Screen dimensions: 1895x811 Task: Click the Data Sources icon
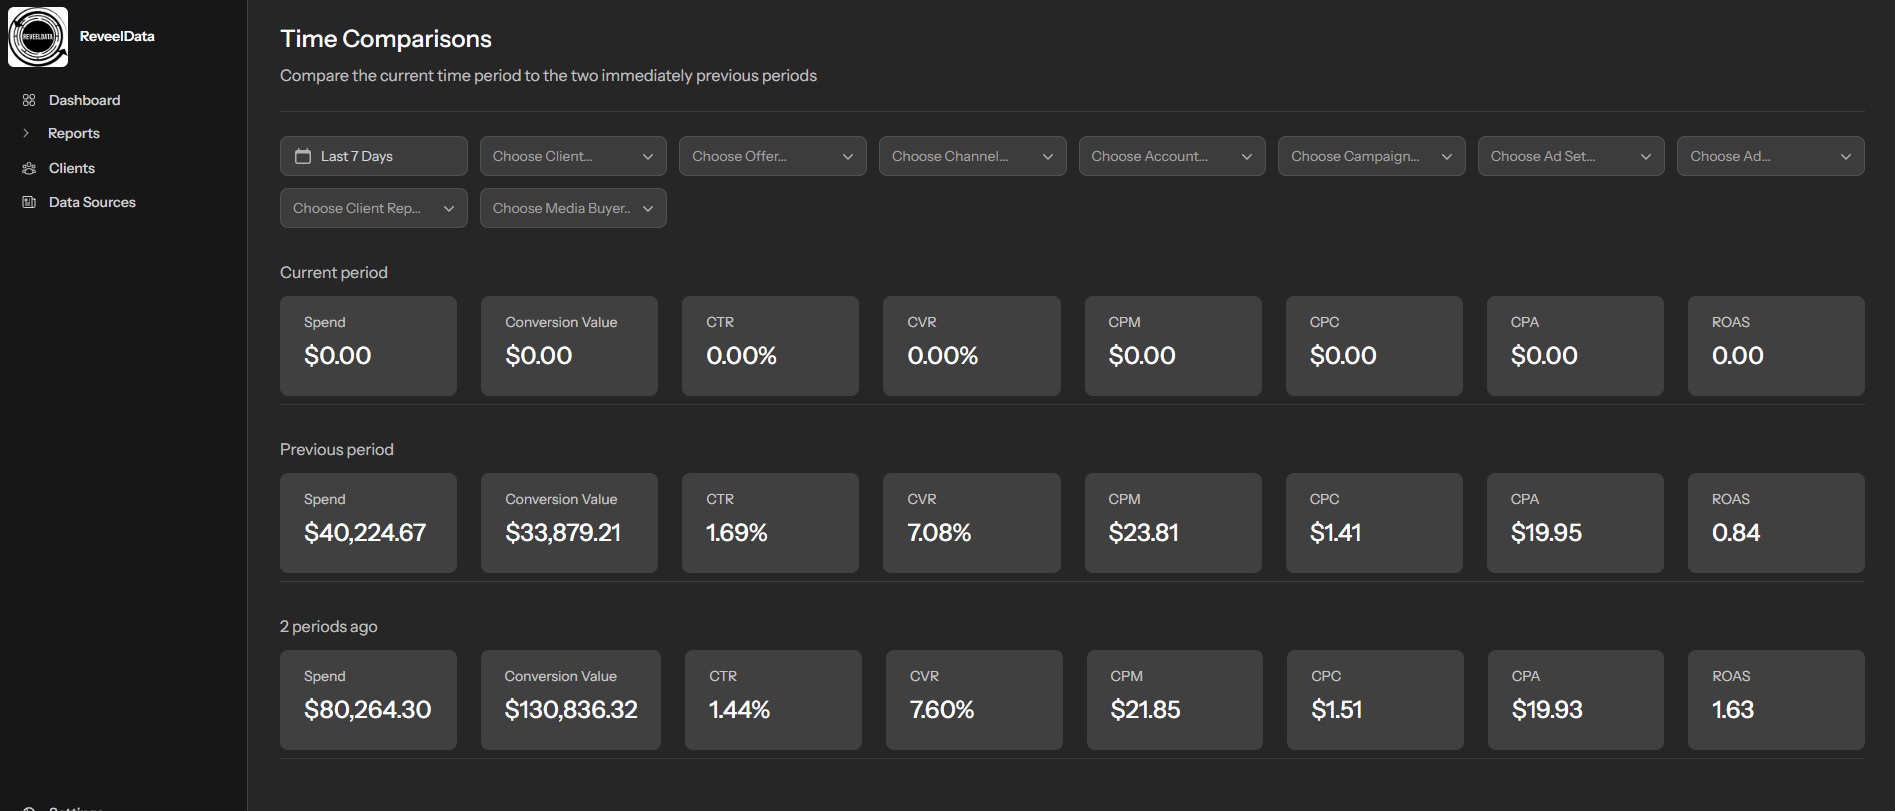[x=29, y=202]
